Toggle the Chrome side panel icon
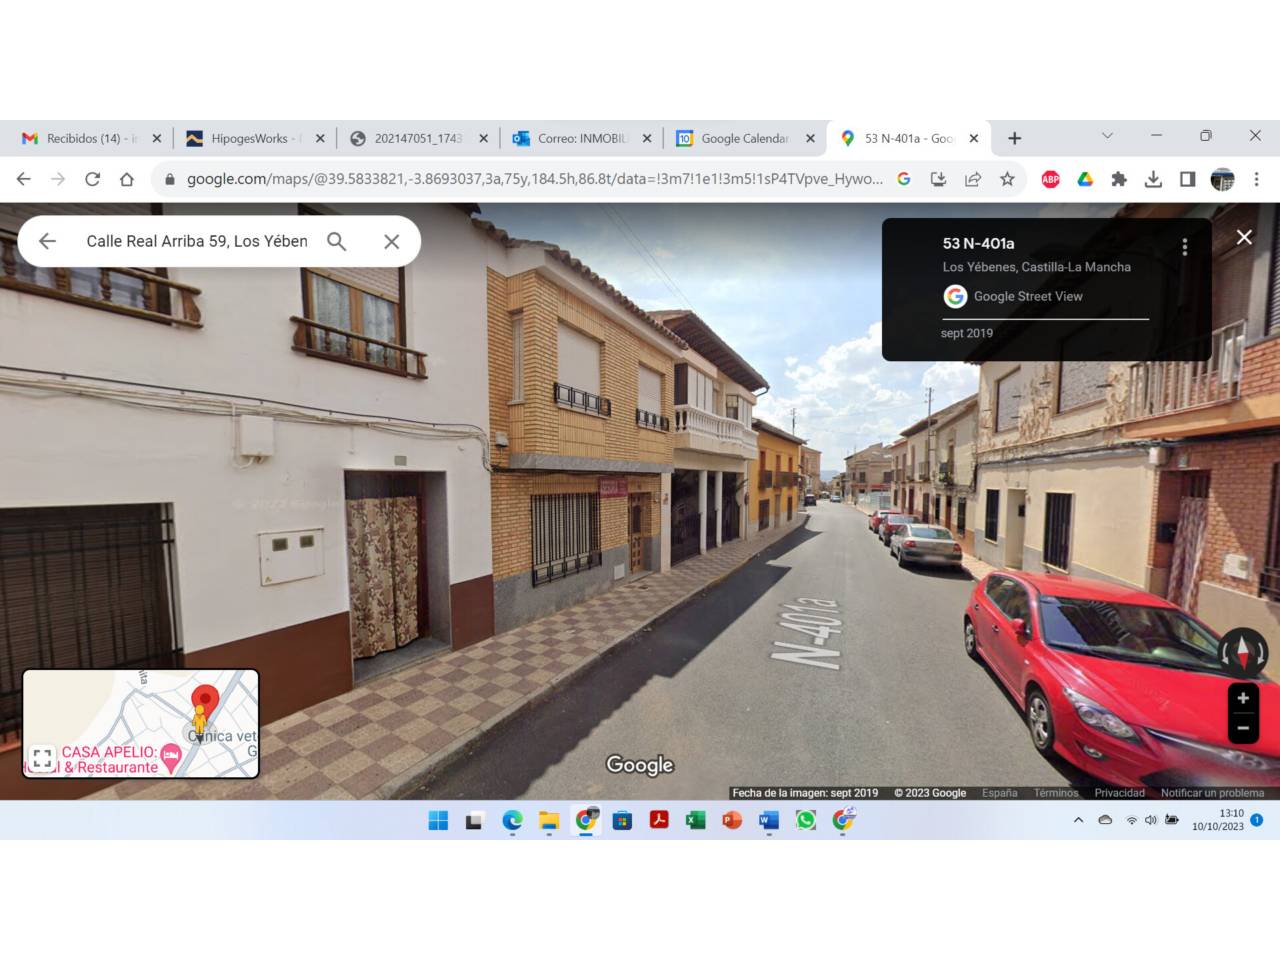This screenshot has width=1280, height=960. [1187, 179]
